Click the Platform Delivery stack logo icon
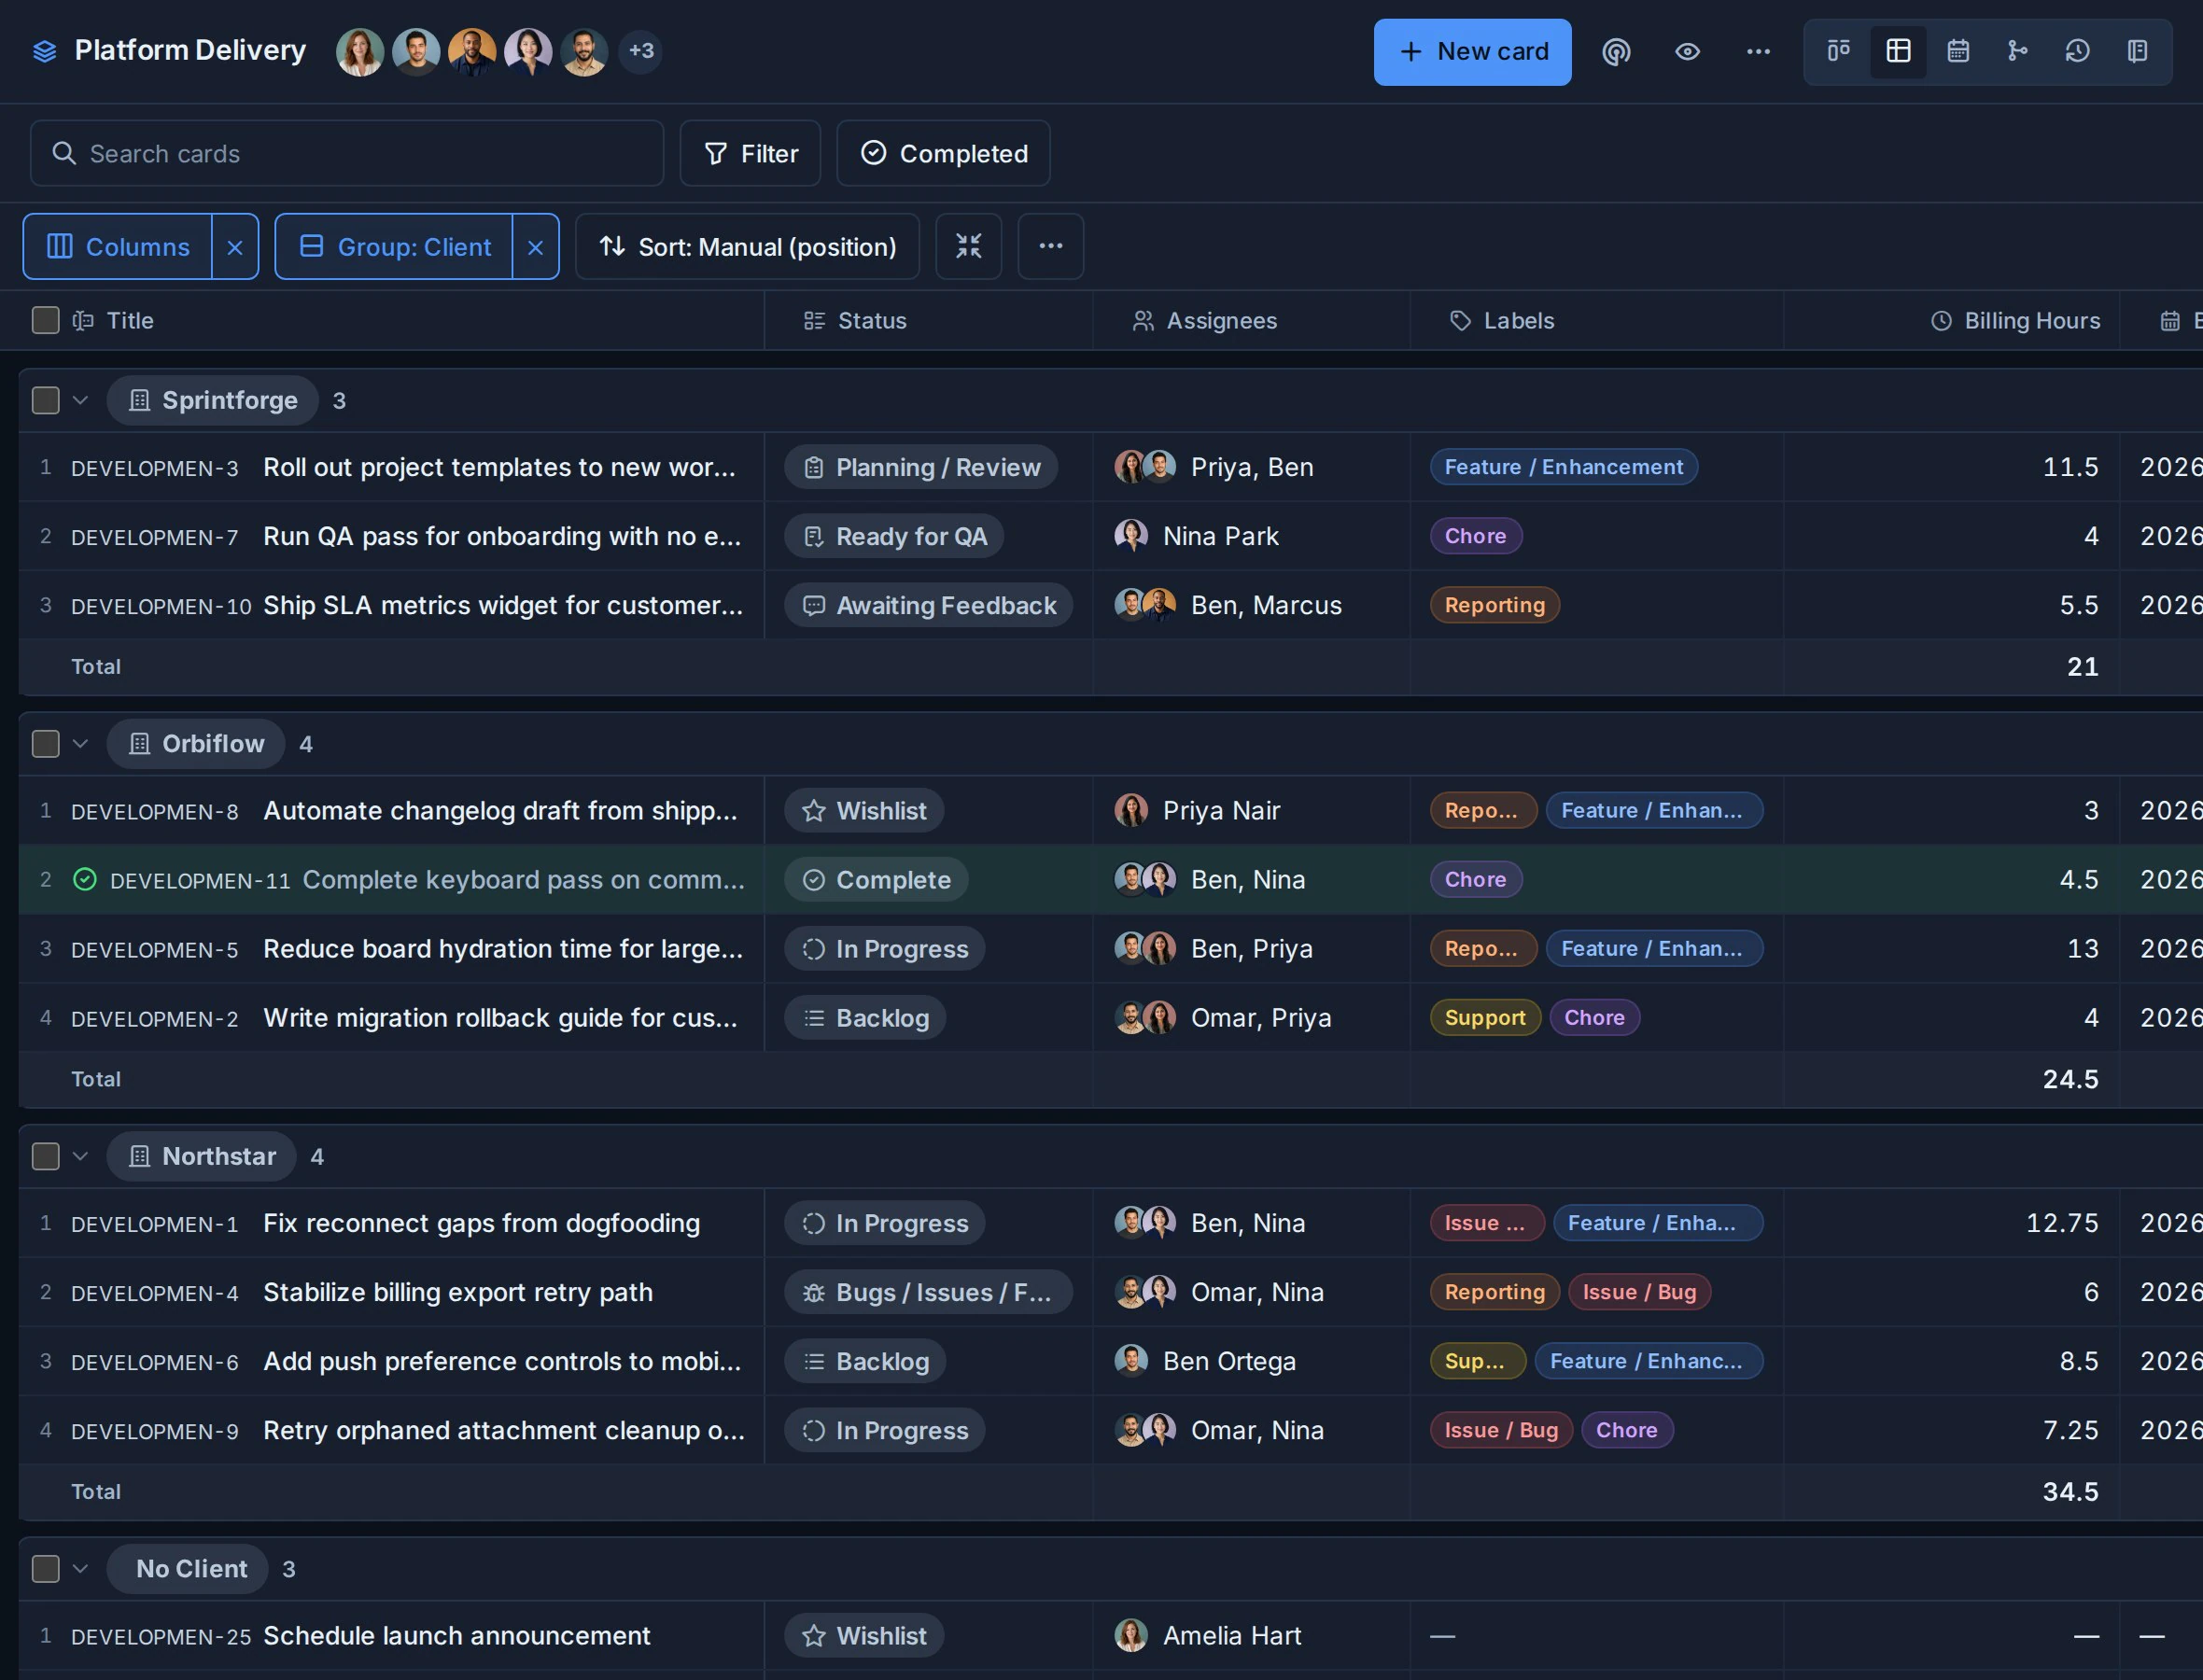Screen dimensions: 2203x1680 (x=45, y=51)
